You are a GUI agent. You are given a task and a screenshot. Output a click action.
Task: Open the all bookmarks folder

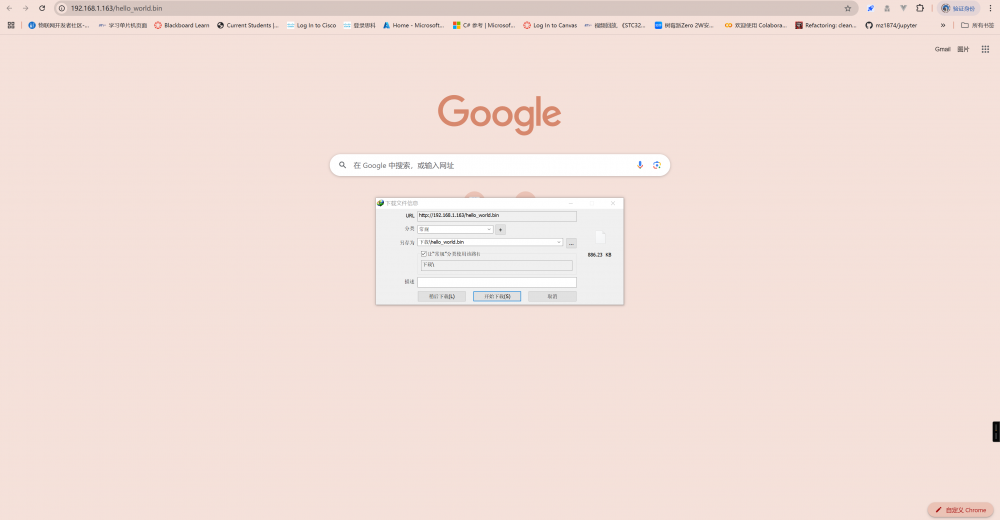977,26
